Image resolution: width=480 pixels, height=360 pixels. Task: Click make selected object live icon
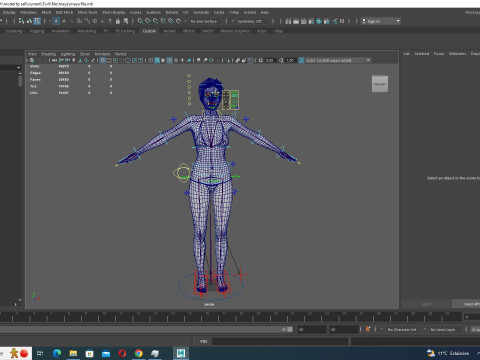[x=179, y=21]
